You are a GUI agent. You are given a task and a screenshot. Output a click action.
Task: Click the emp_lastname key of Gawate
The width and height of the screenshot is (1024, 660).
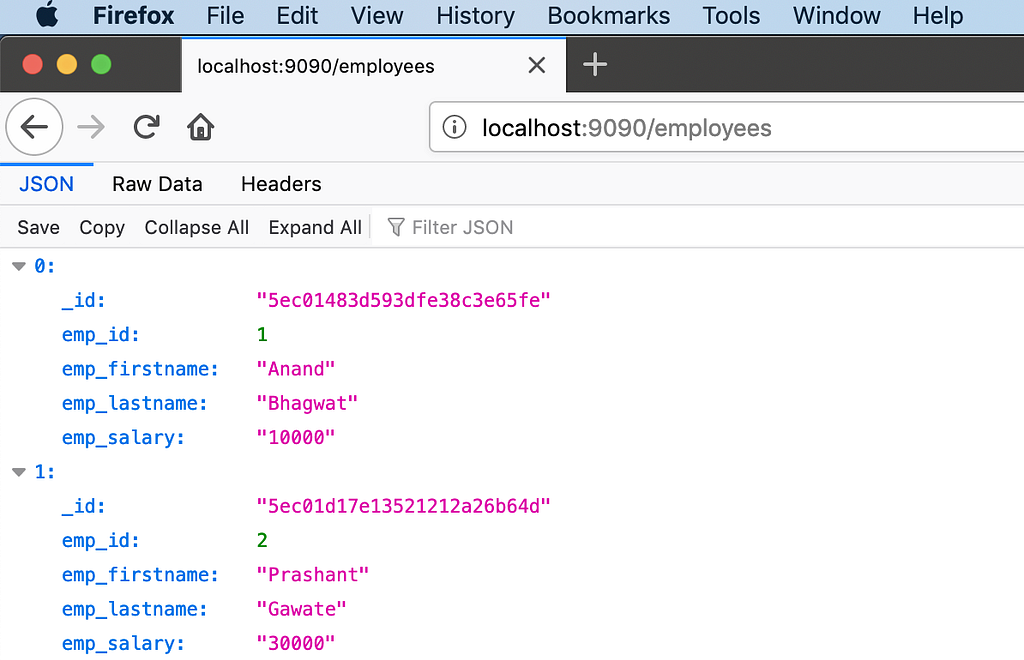(x=135, y=609)
